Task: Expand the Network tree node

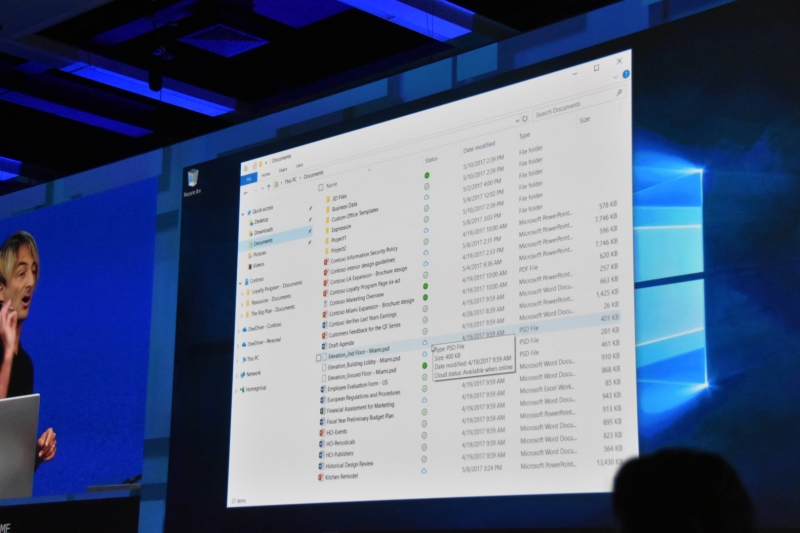Action: click(x=237, y=375)
